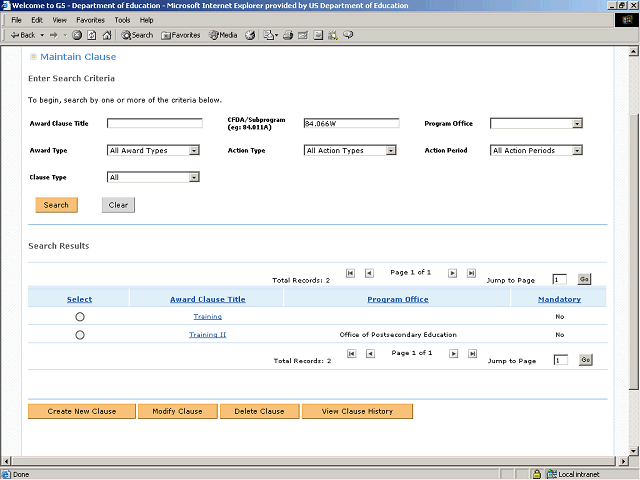Click the bottom Jump to Page field
Viewport: 640px width, 480px height.
point(561,360)
